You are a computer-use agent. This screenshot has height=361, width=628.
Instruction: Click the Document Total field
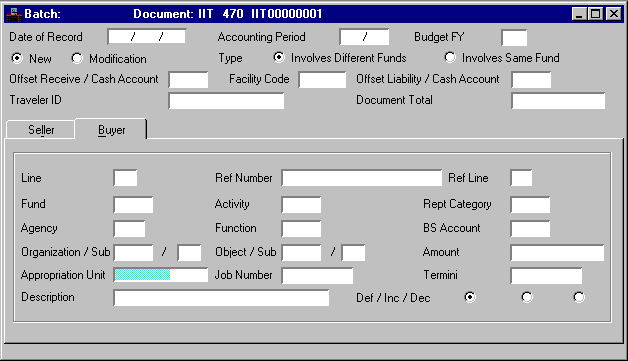558,101
